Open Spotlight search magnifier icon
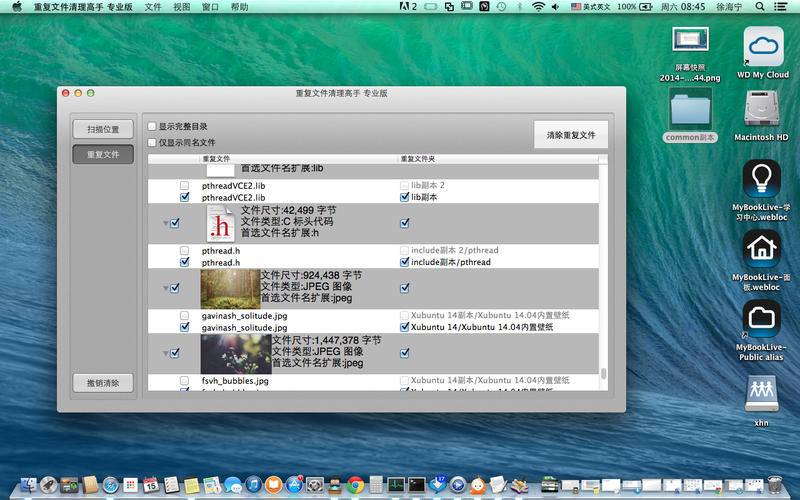Viewport: 800px width, 500px height. [x=760, y=7]
